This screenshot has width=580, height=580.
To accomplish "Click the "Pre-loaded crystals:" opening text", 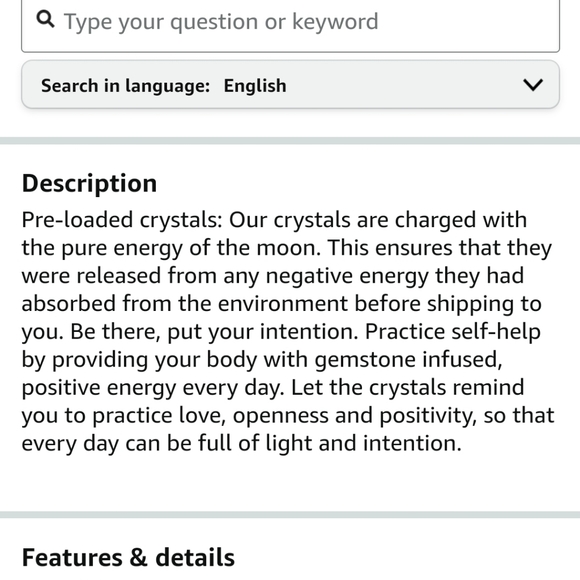I will (122, 220).
